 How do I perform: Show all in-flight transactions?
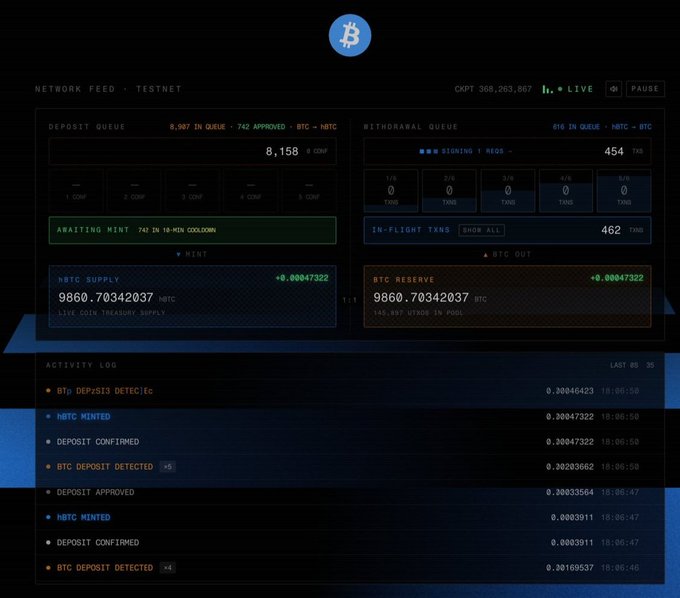[x=481, y=230]
